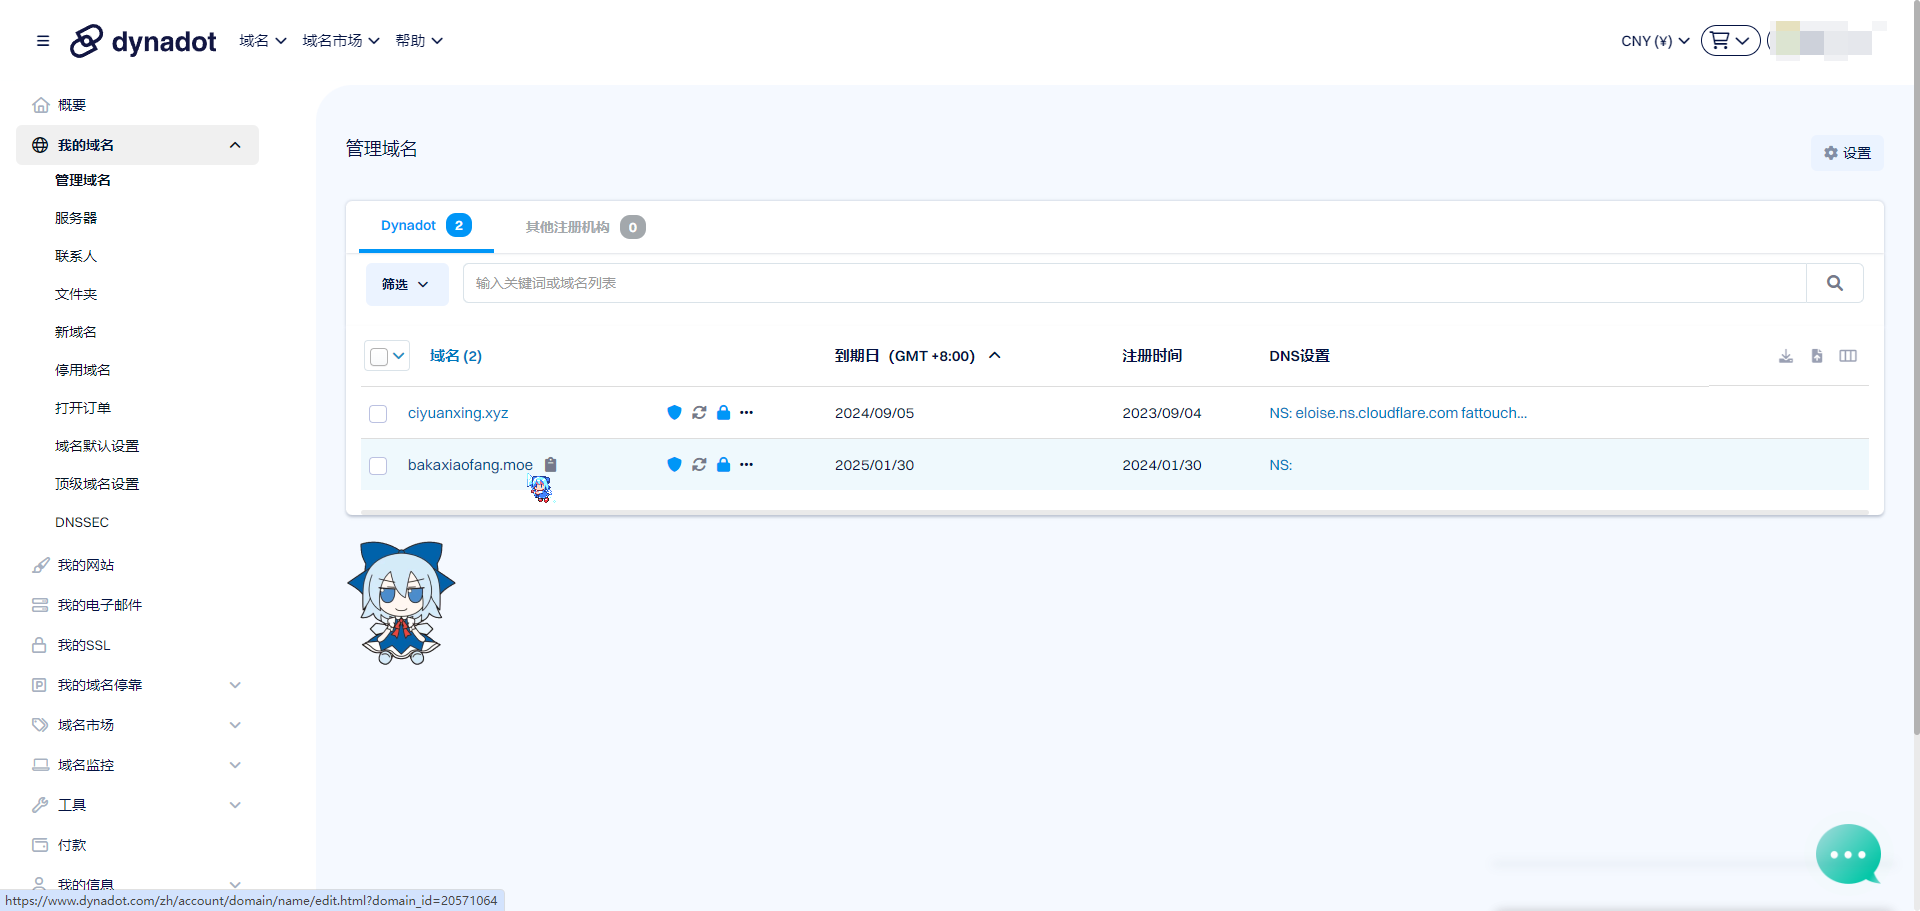Click the download list icon in table header
The image size is (1920, 911).
[1786, 356]
